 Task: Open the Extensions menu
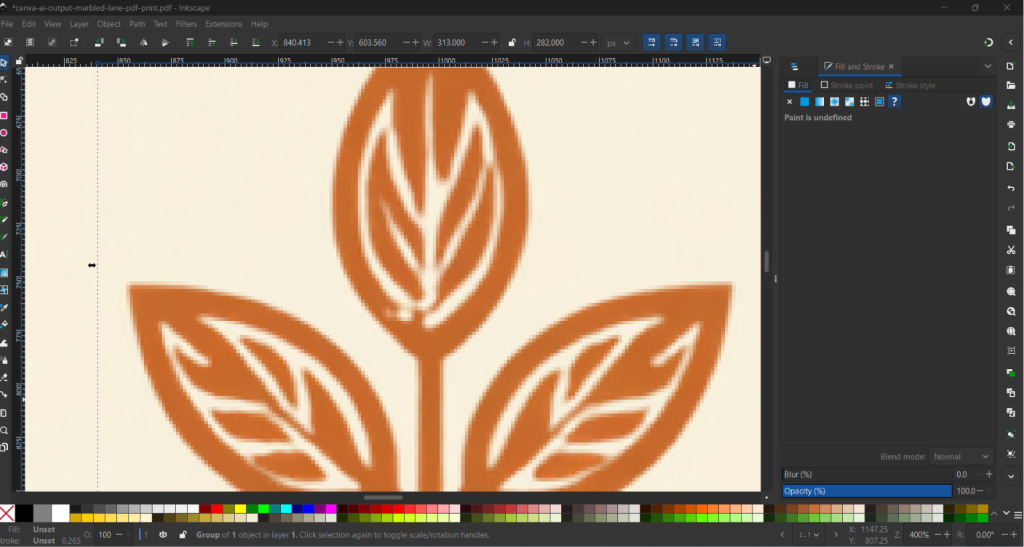223,24
